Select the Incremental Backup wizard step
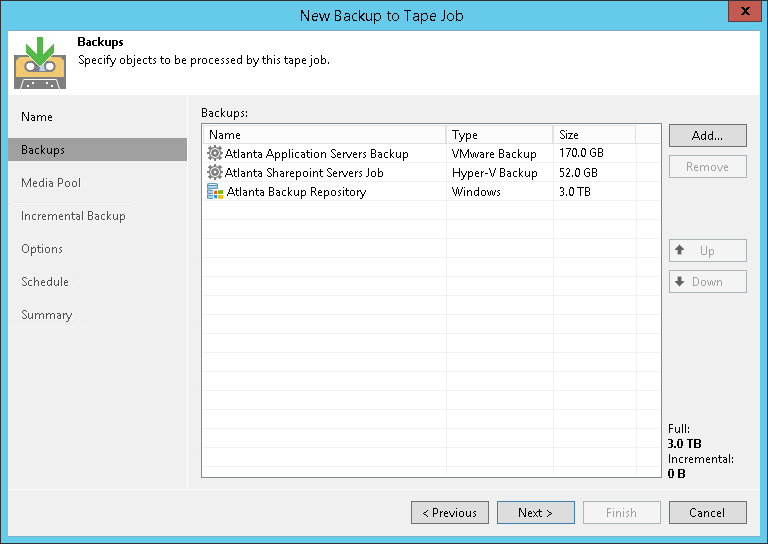The image size is (768, 544). 73,216
